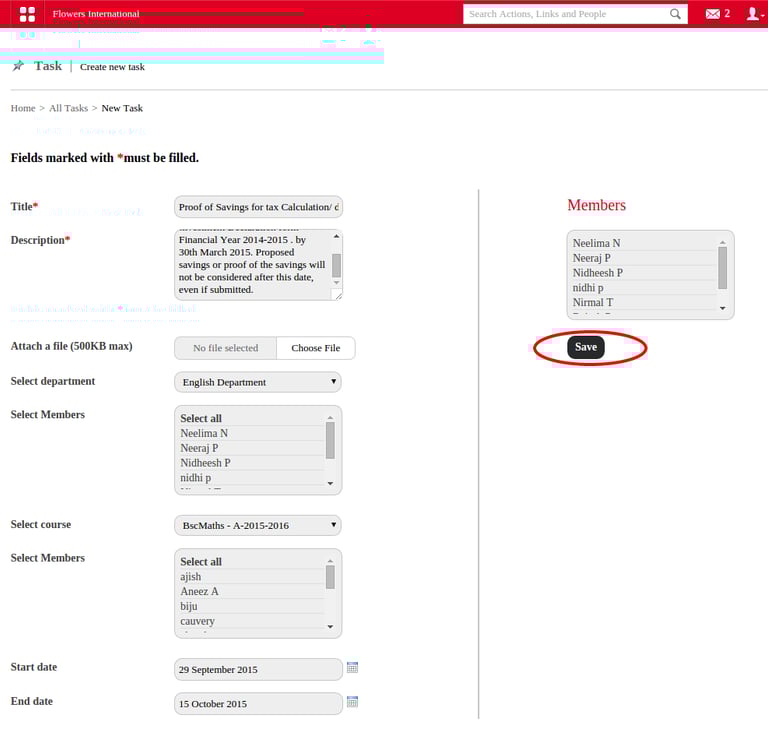Select cauvery in course members list
768x729 pixels.
coord(252,621)
